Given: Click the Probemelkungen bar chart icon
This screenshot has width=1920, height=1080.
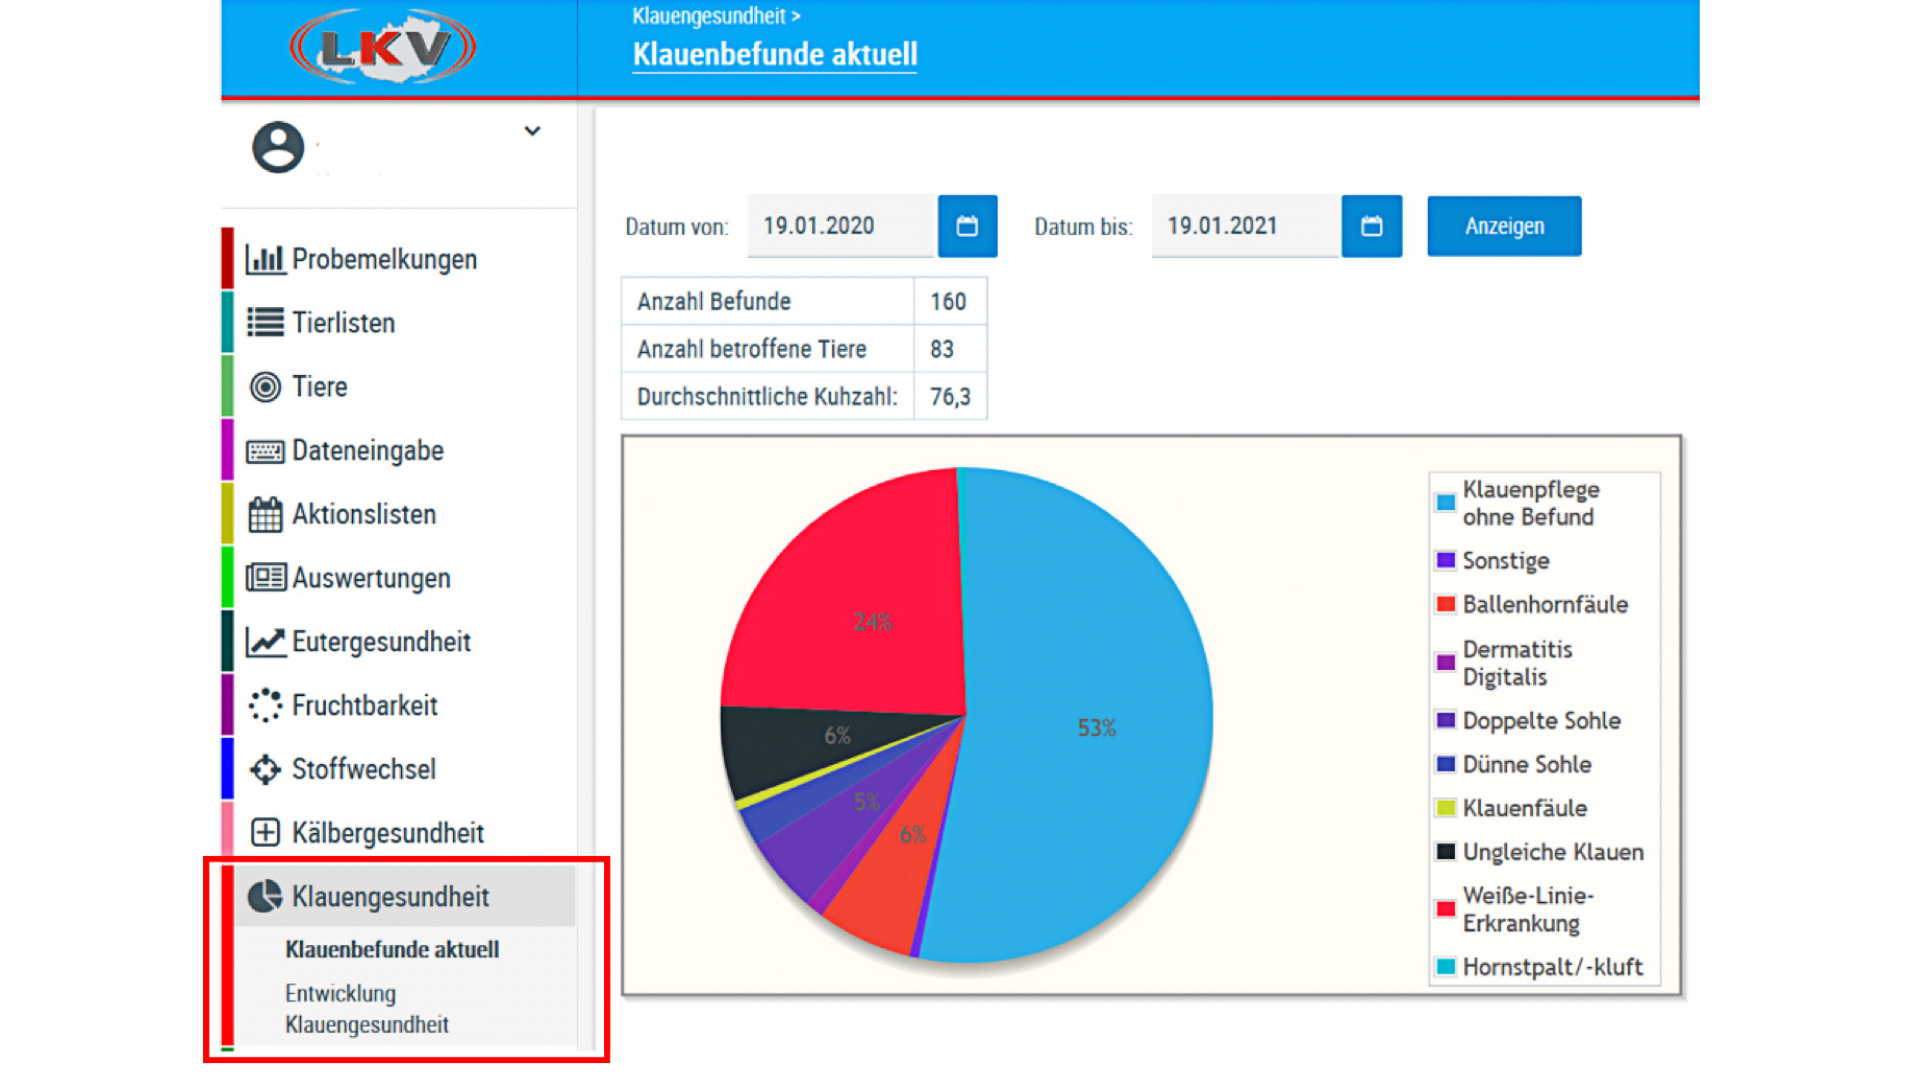Looking at the screenshot, I should (x=265, y=259).
